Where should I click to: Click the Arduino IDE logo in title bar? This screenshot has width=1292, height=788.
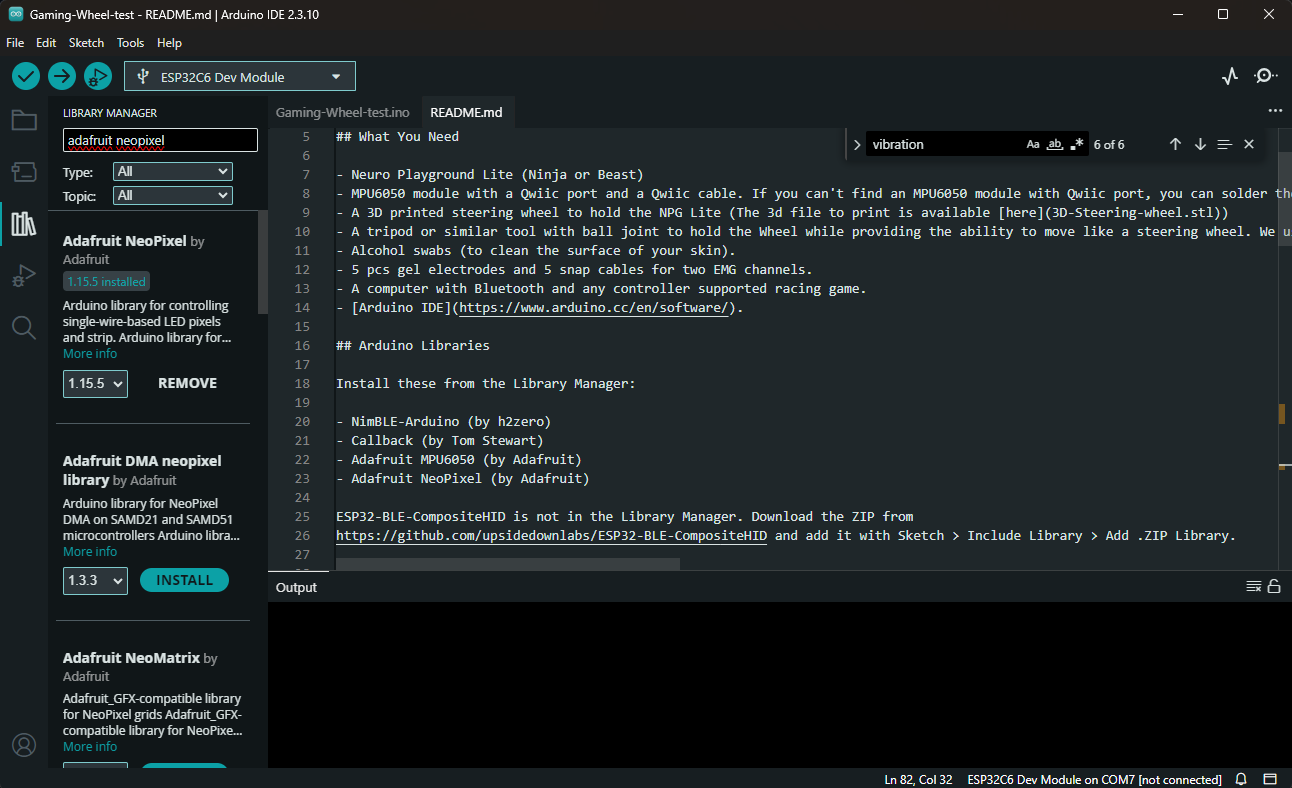[15, 15]
